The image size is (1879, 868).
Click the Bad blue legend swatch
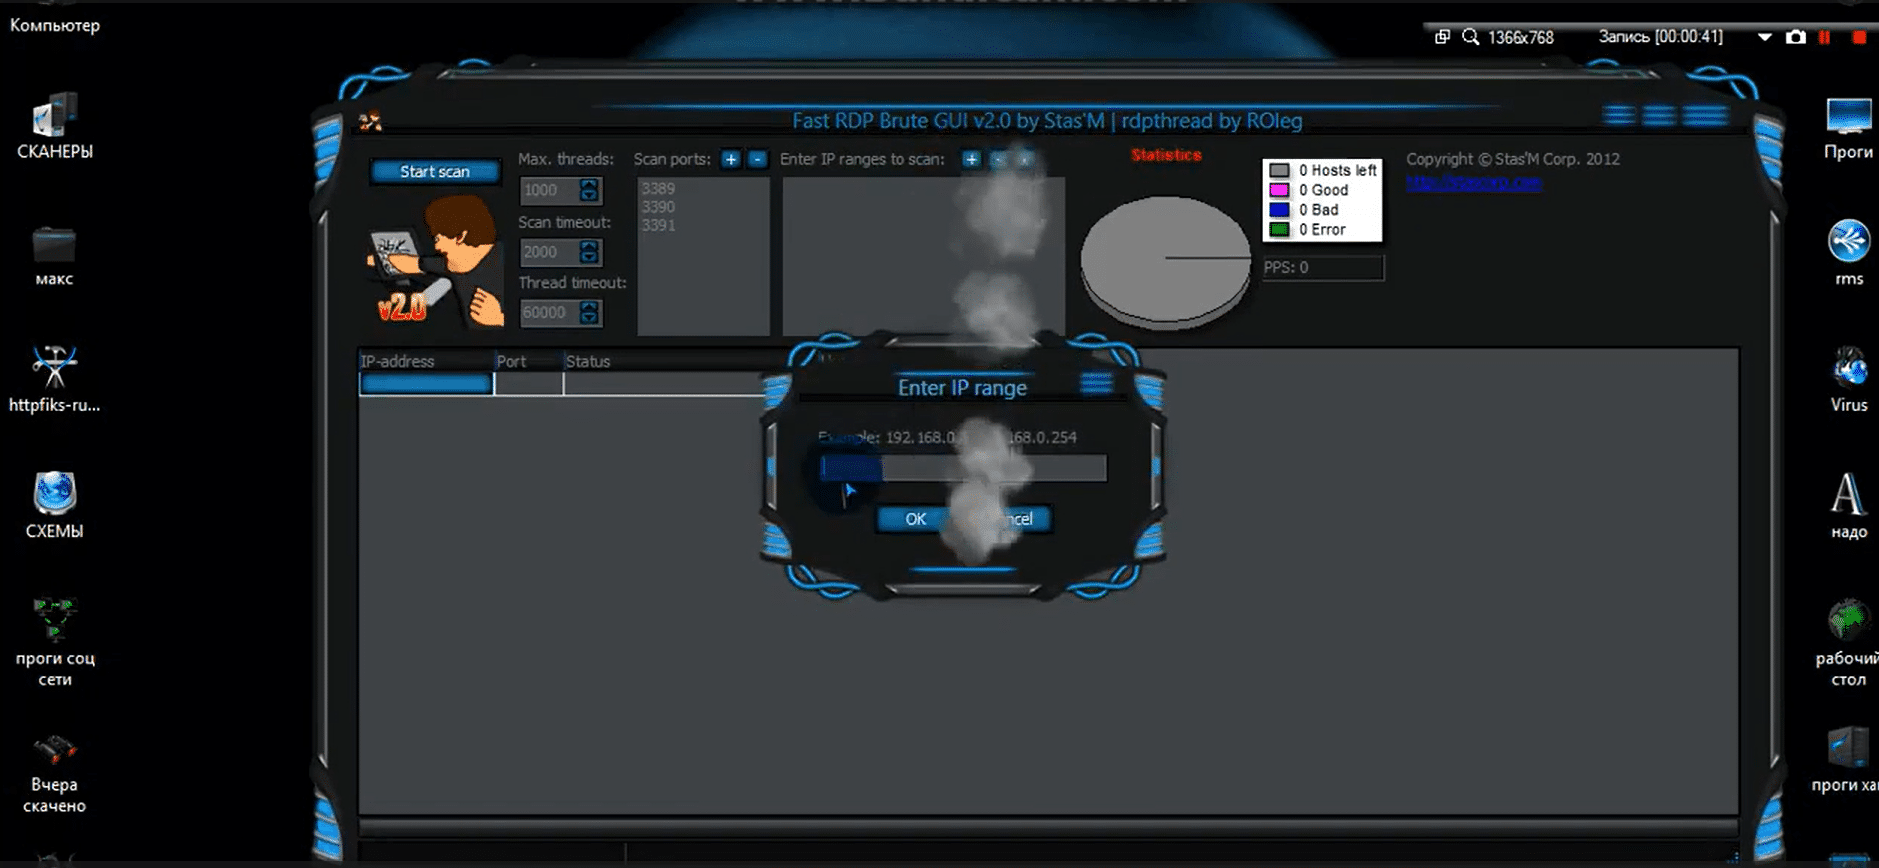coord(1279,210)
